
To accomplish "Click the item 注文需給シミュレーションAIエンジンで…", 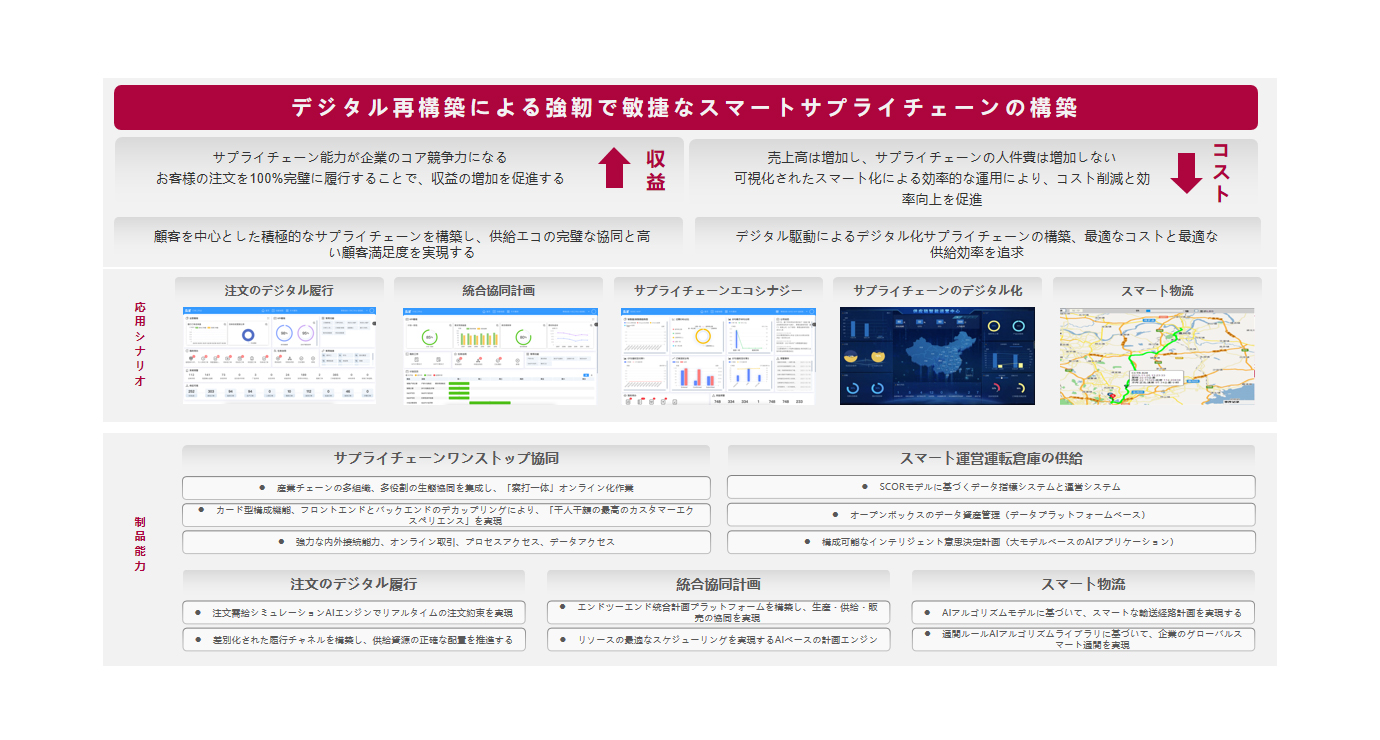I will click(x=353, y=612).
